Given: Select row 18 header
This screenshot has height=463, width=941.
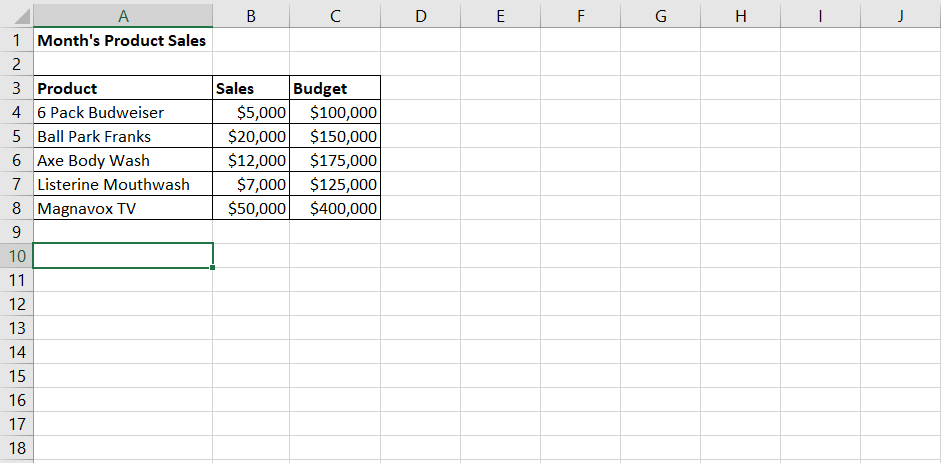Looking at the screenshot, I should (17, 448).
